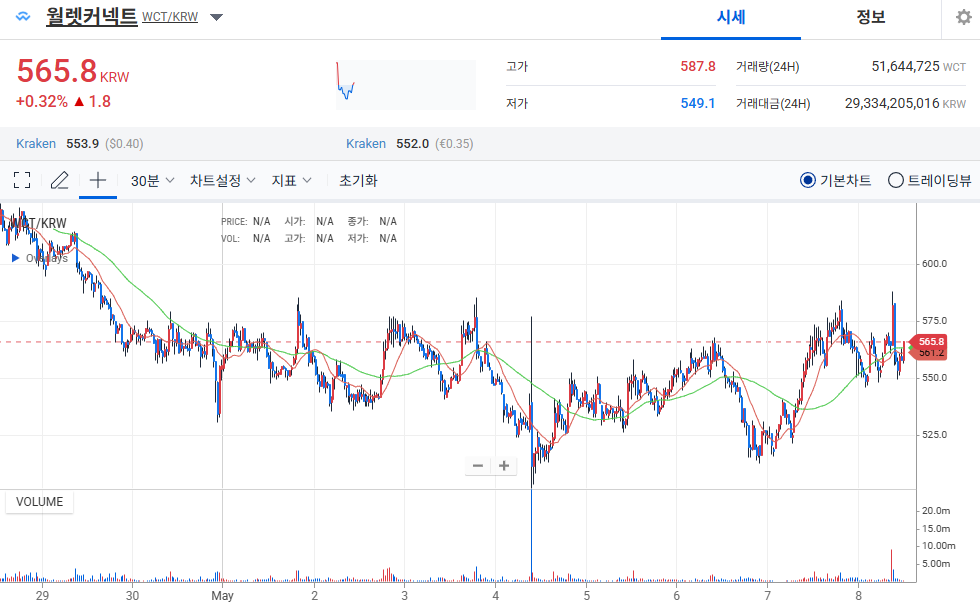The width and height of the screenshot is (980, 611).
Task: Open the settings gear icon
Action: click(x=964, y=17)
